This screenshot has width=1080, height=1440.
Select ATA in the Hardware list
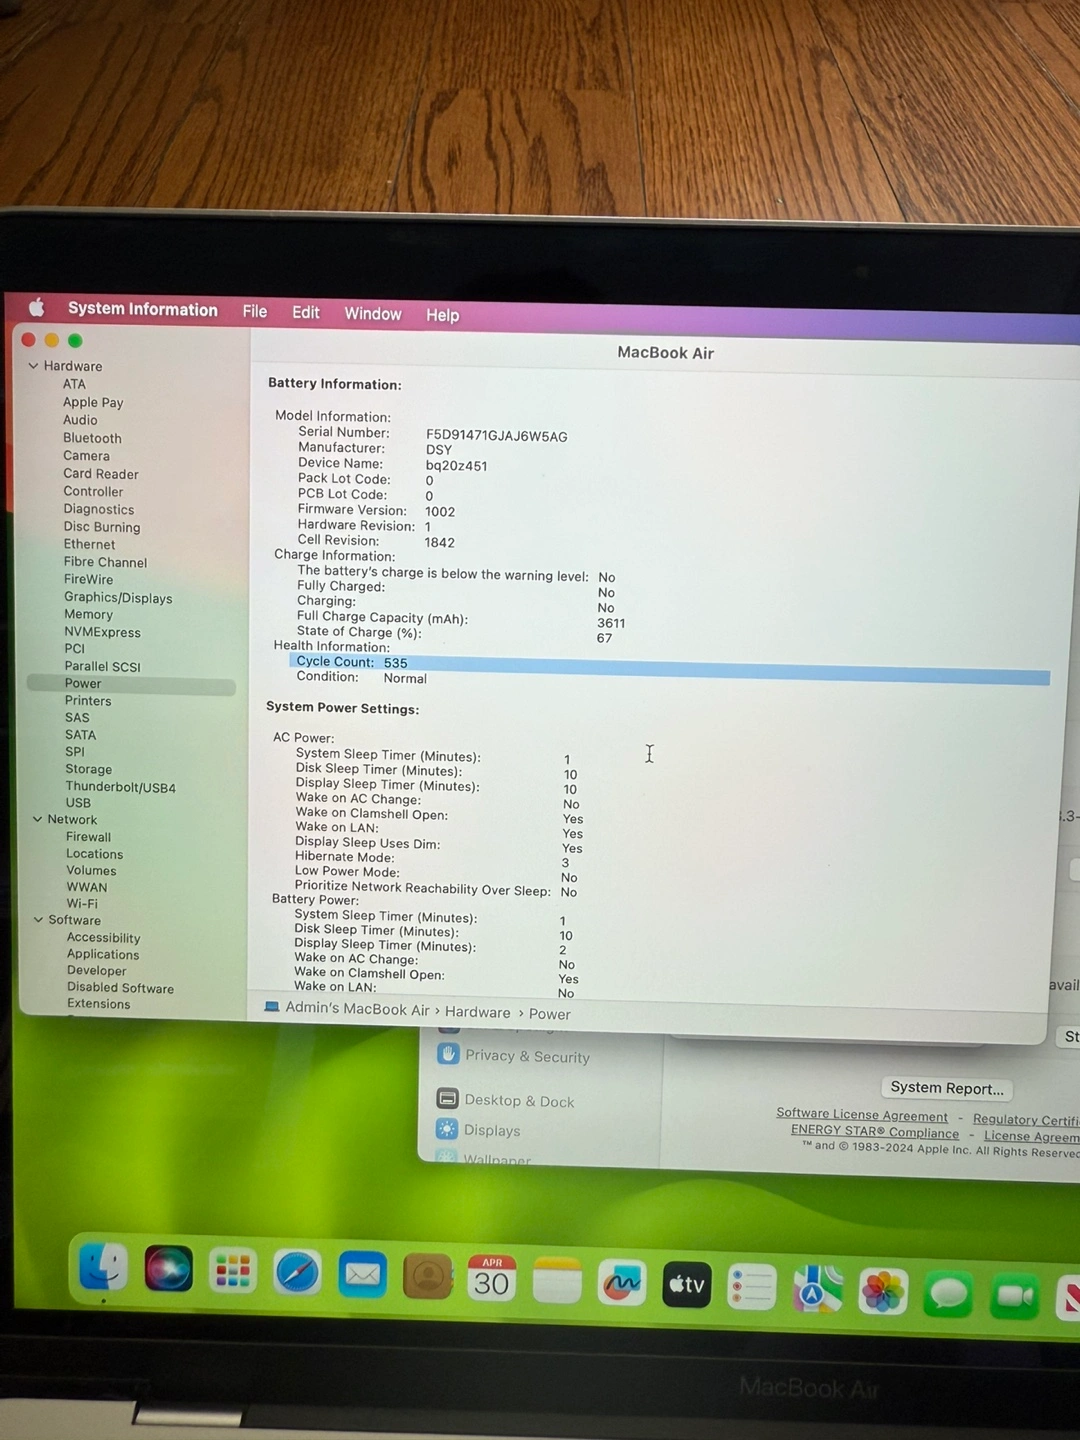[75, 384]
